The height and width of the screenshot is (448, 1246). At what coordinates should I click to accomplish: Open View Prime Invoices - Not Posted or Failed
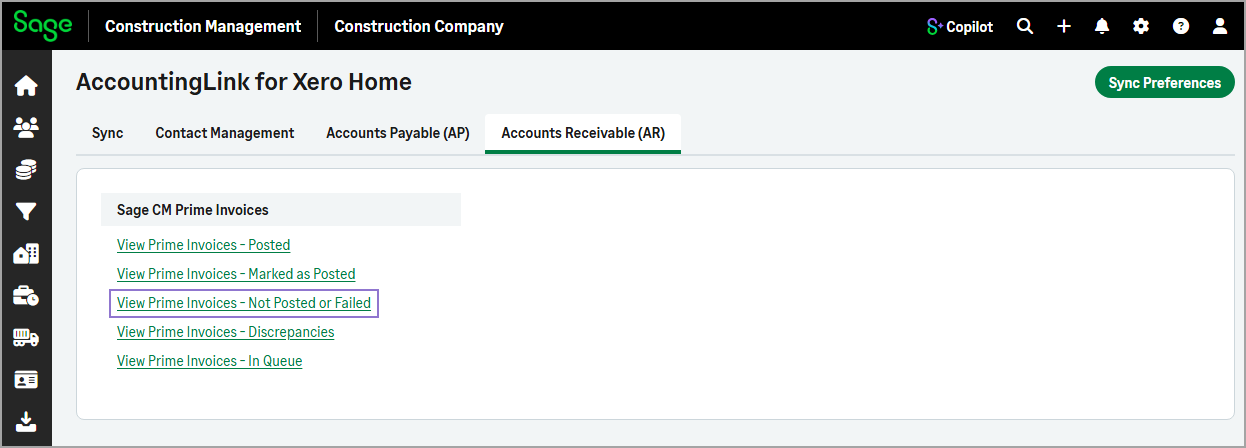coord(243,303)
